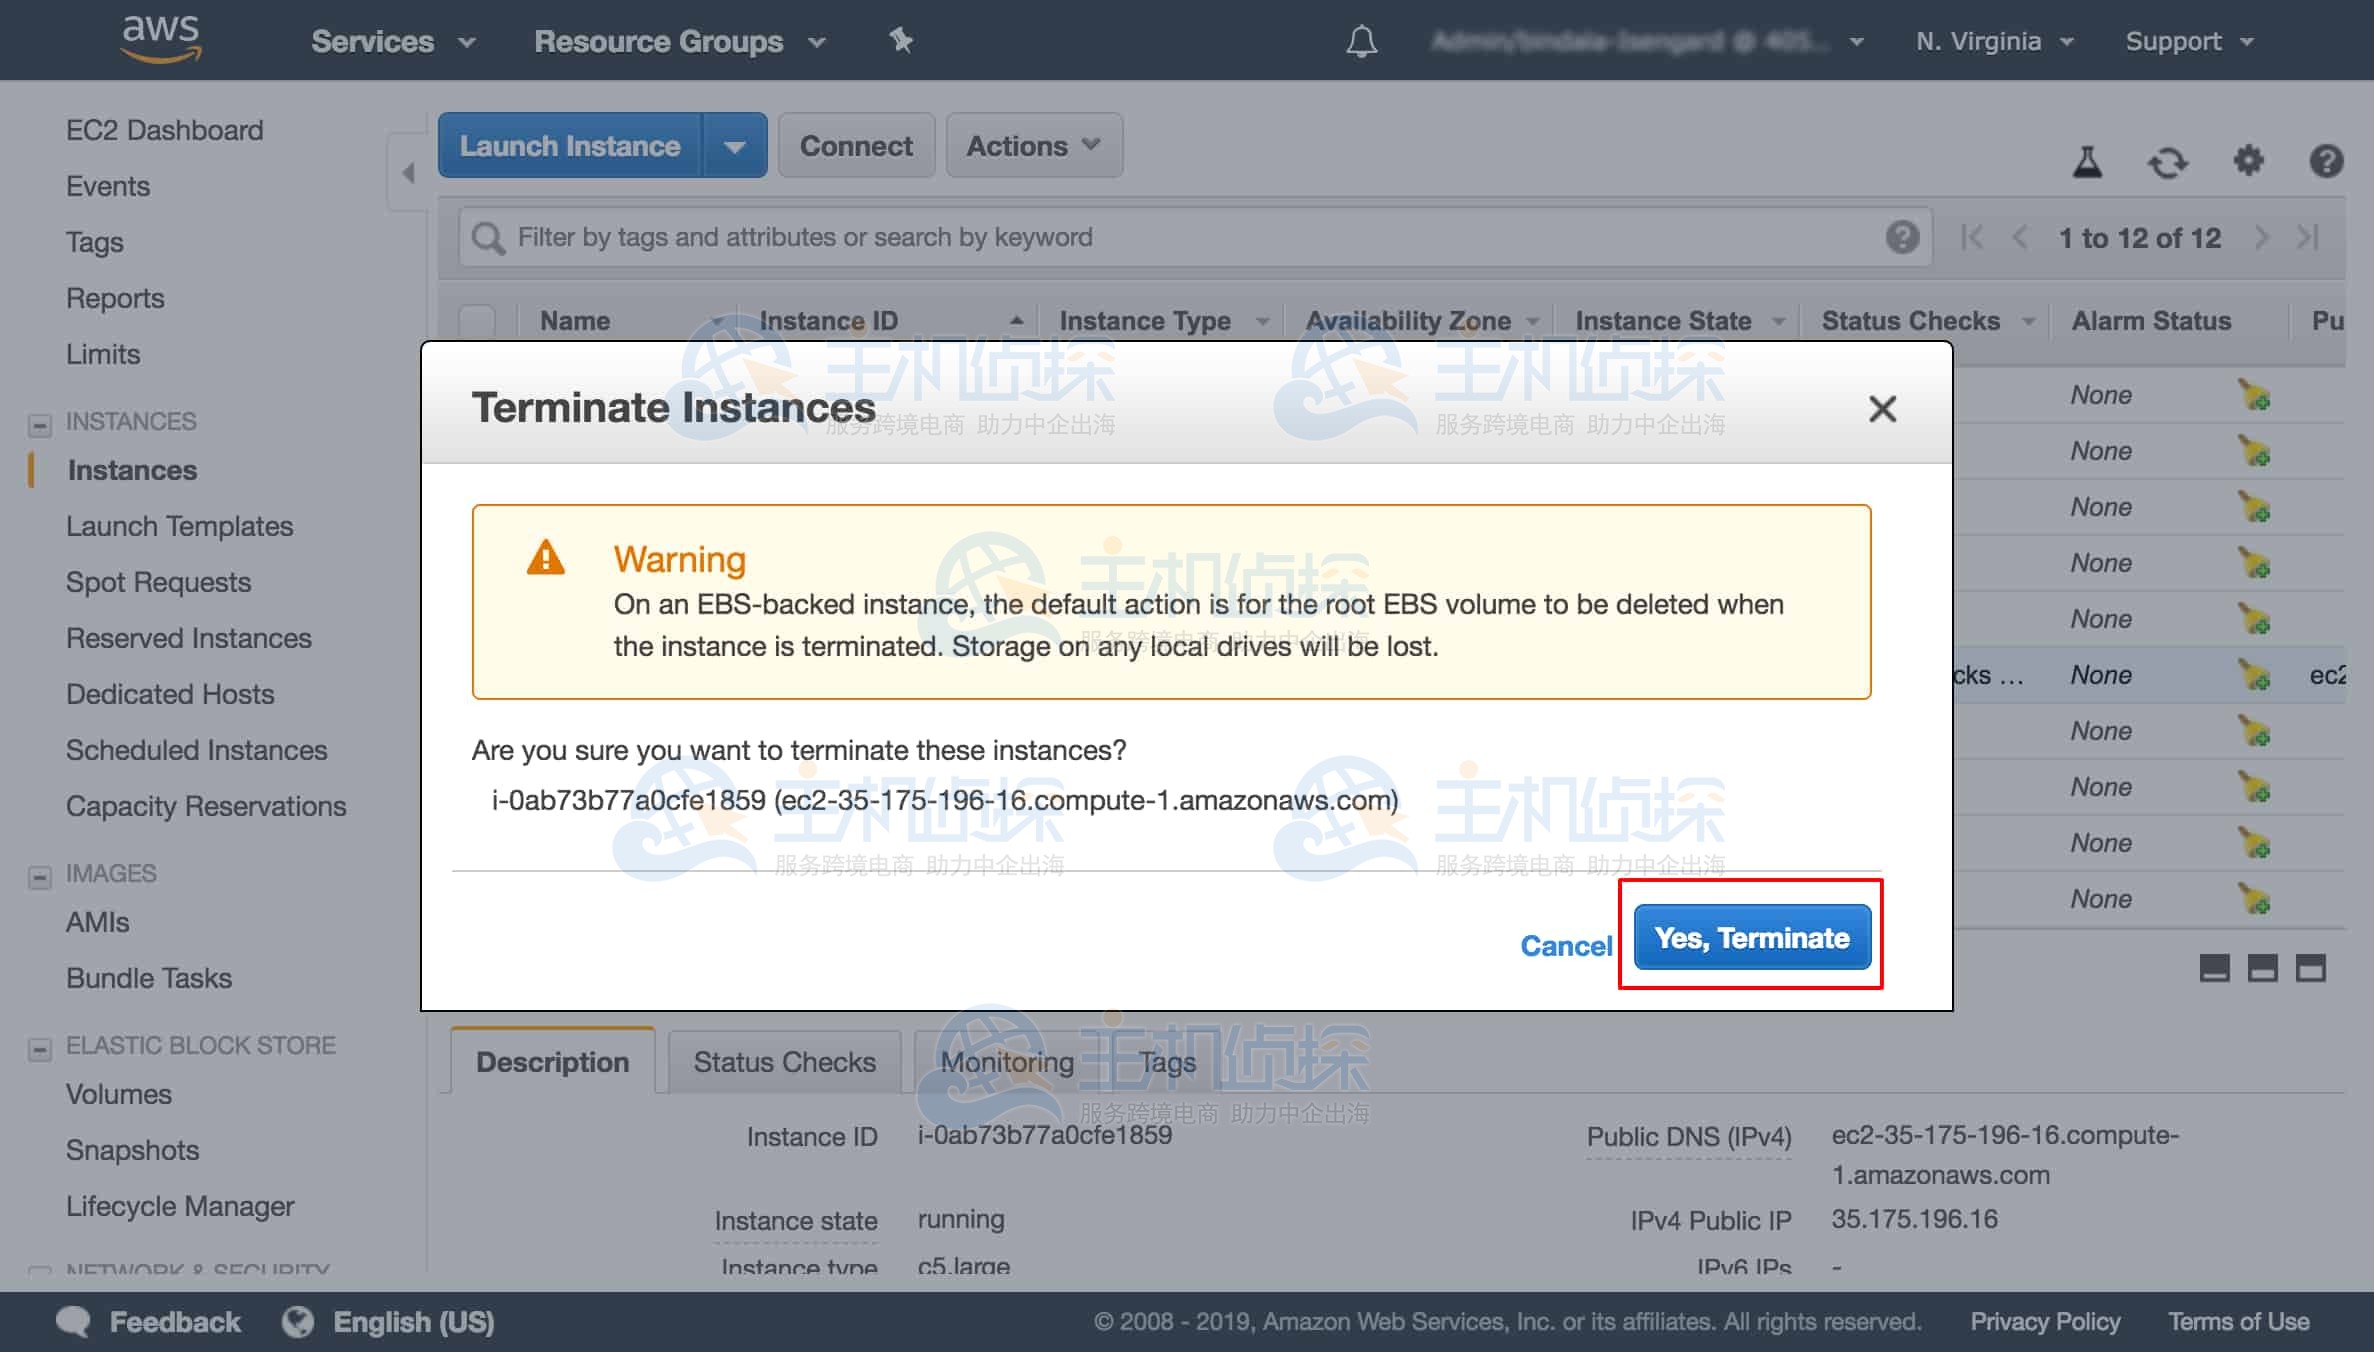Screen dimensions: 2374x1352
Task: Open the help question mark icon
Action: (2326, 161)
